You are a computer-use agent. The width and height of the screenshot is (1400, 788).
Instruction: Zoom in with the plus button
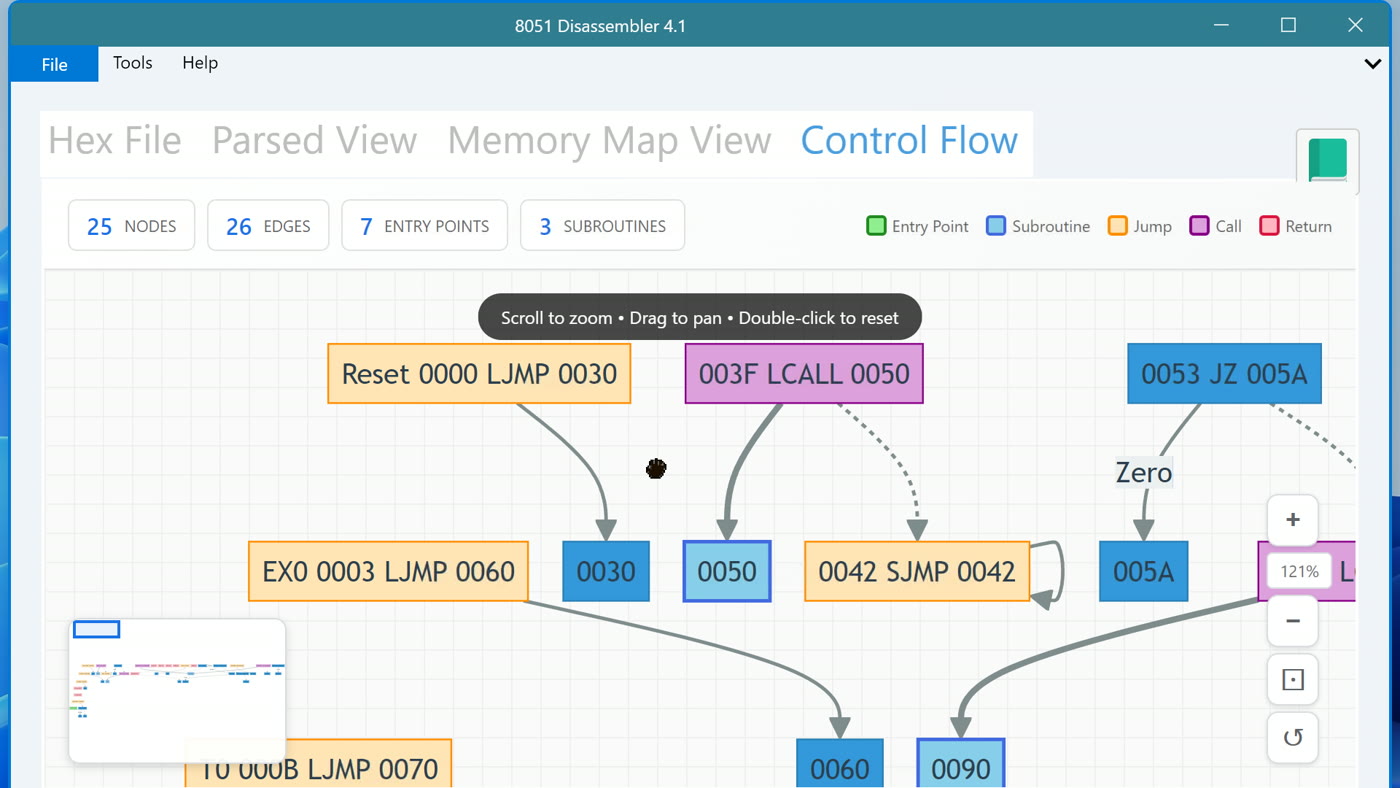click(x=1293, y=520)
